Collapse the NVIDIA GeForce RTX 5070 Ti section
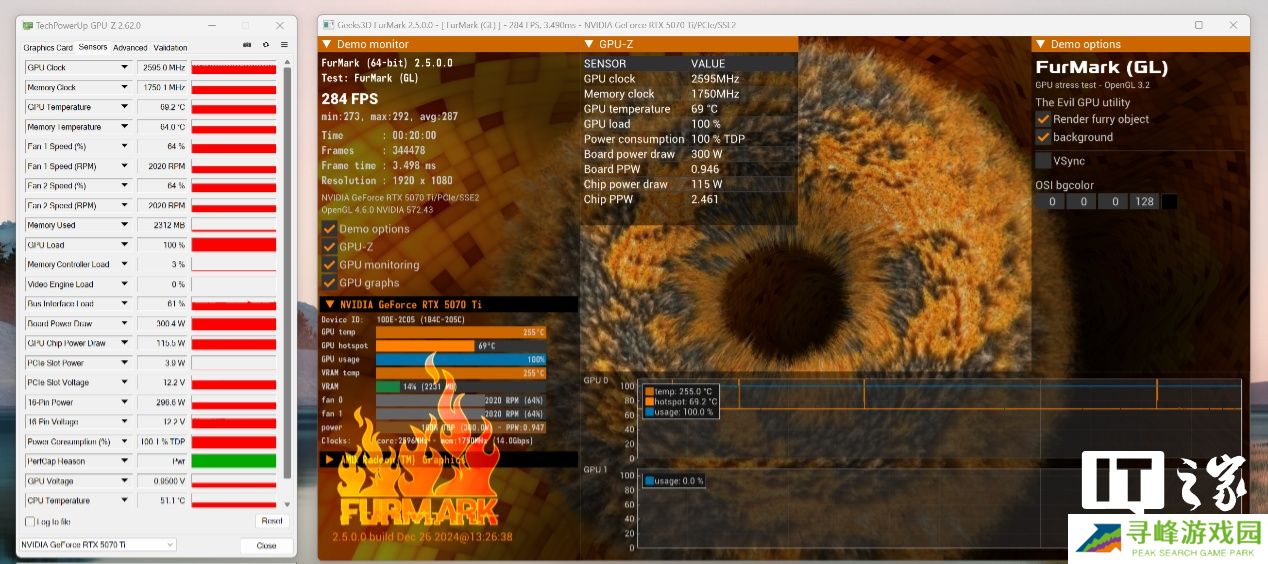Screen dimensions: 1268x564 [329, 304]
